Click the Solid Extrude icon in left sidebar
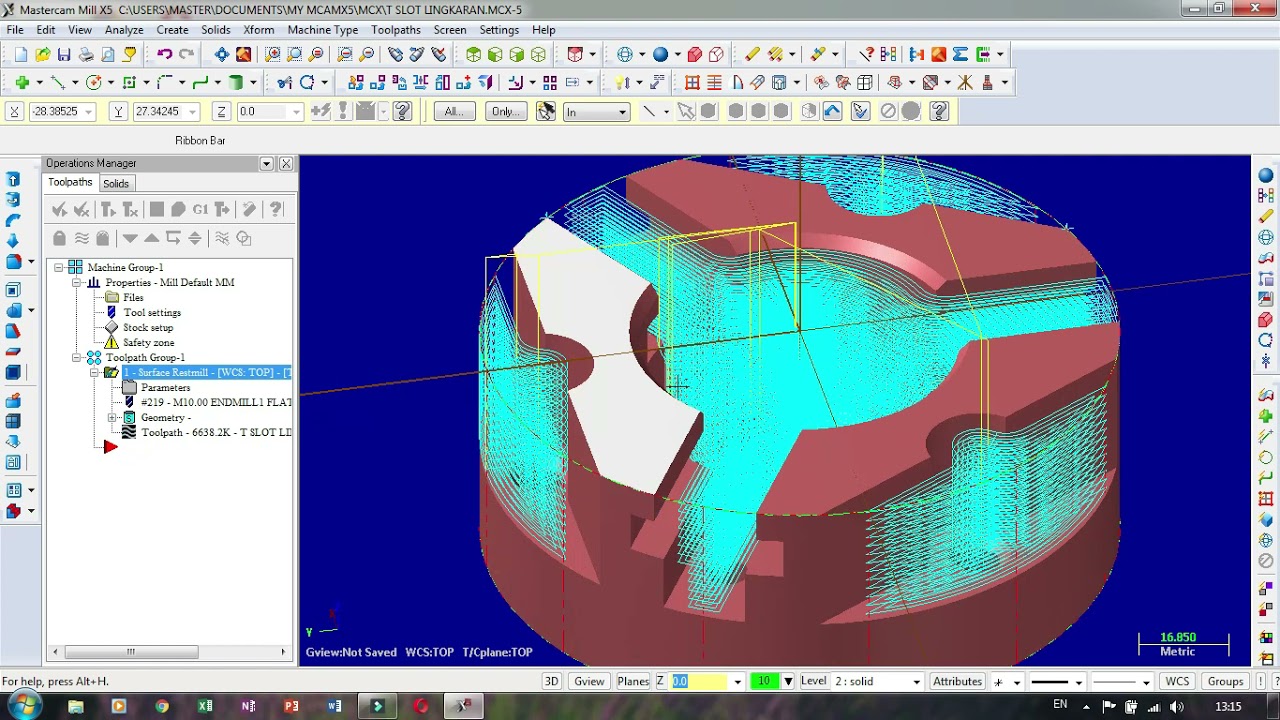This screenshot has height=720, width=1280. pyautogui.click(x=13, y=179)
